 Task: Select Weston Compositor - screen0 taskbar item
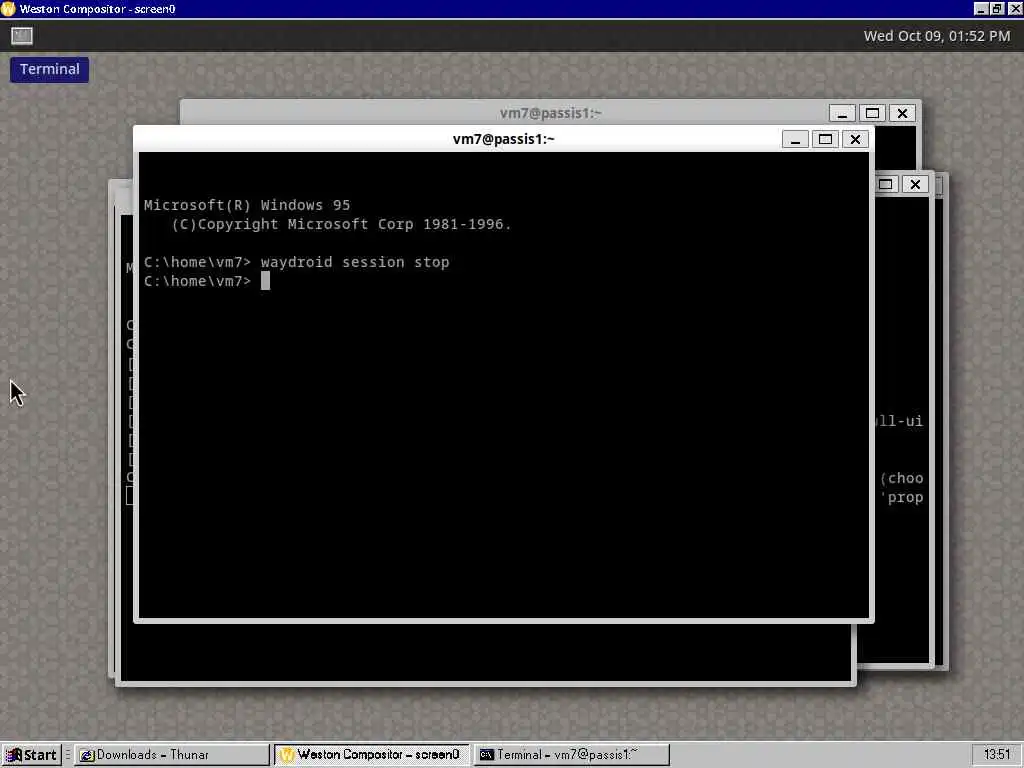tap(372, 755)
